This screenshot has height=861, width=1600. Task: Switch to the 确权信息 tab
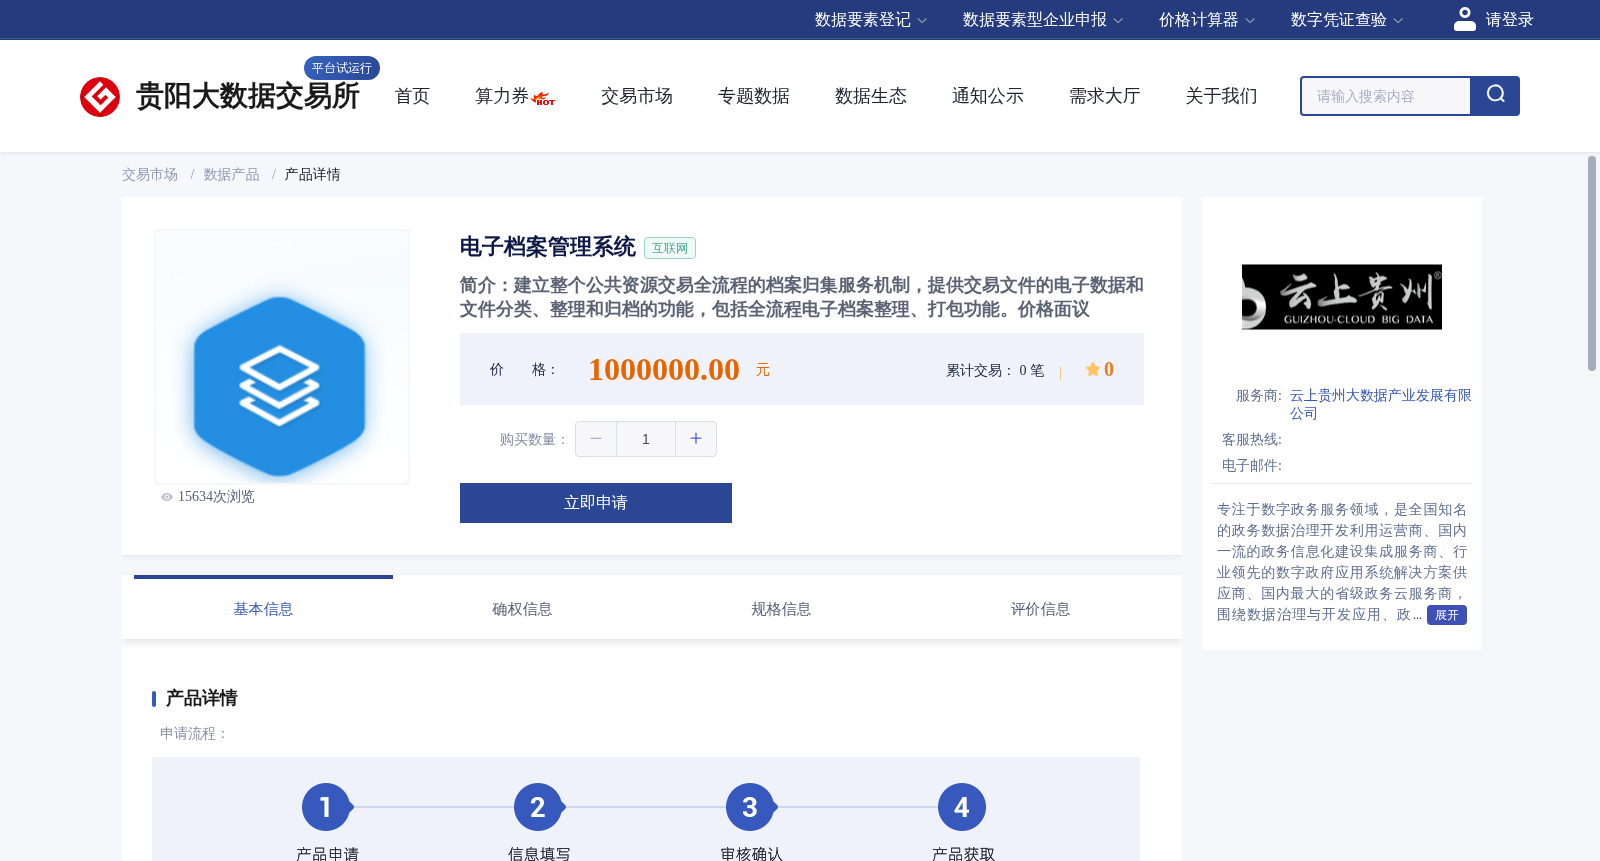coord(522,609)
